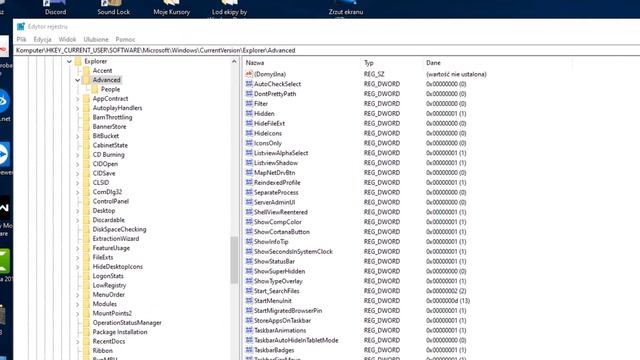Click the DontPrettyPath DWORD icon
640x360 pixels.
pyautogui.click(x=249, y=93)
